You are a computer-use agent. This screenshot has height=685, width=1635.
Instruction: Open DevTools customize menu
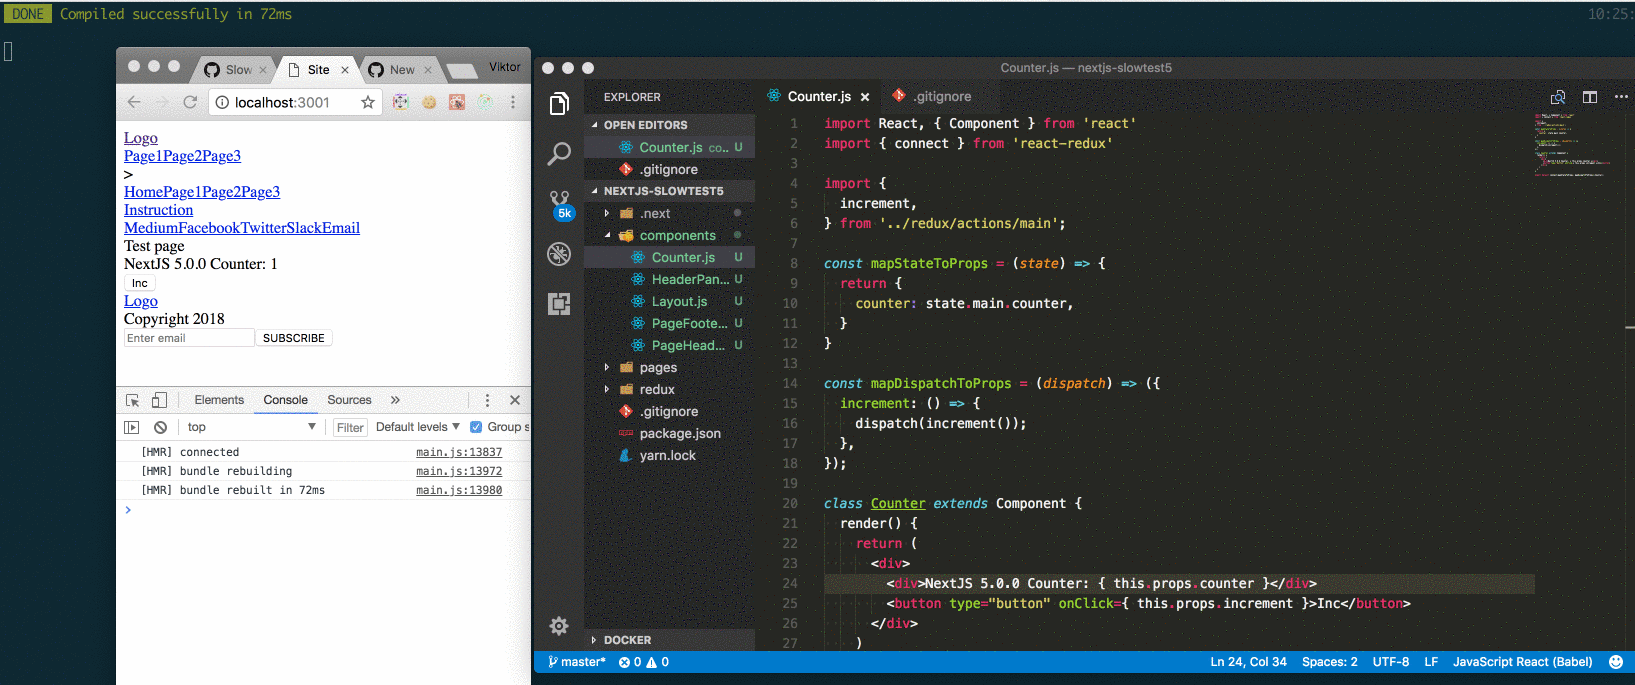click(487, 400)
